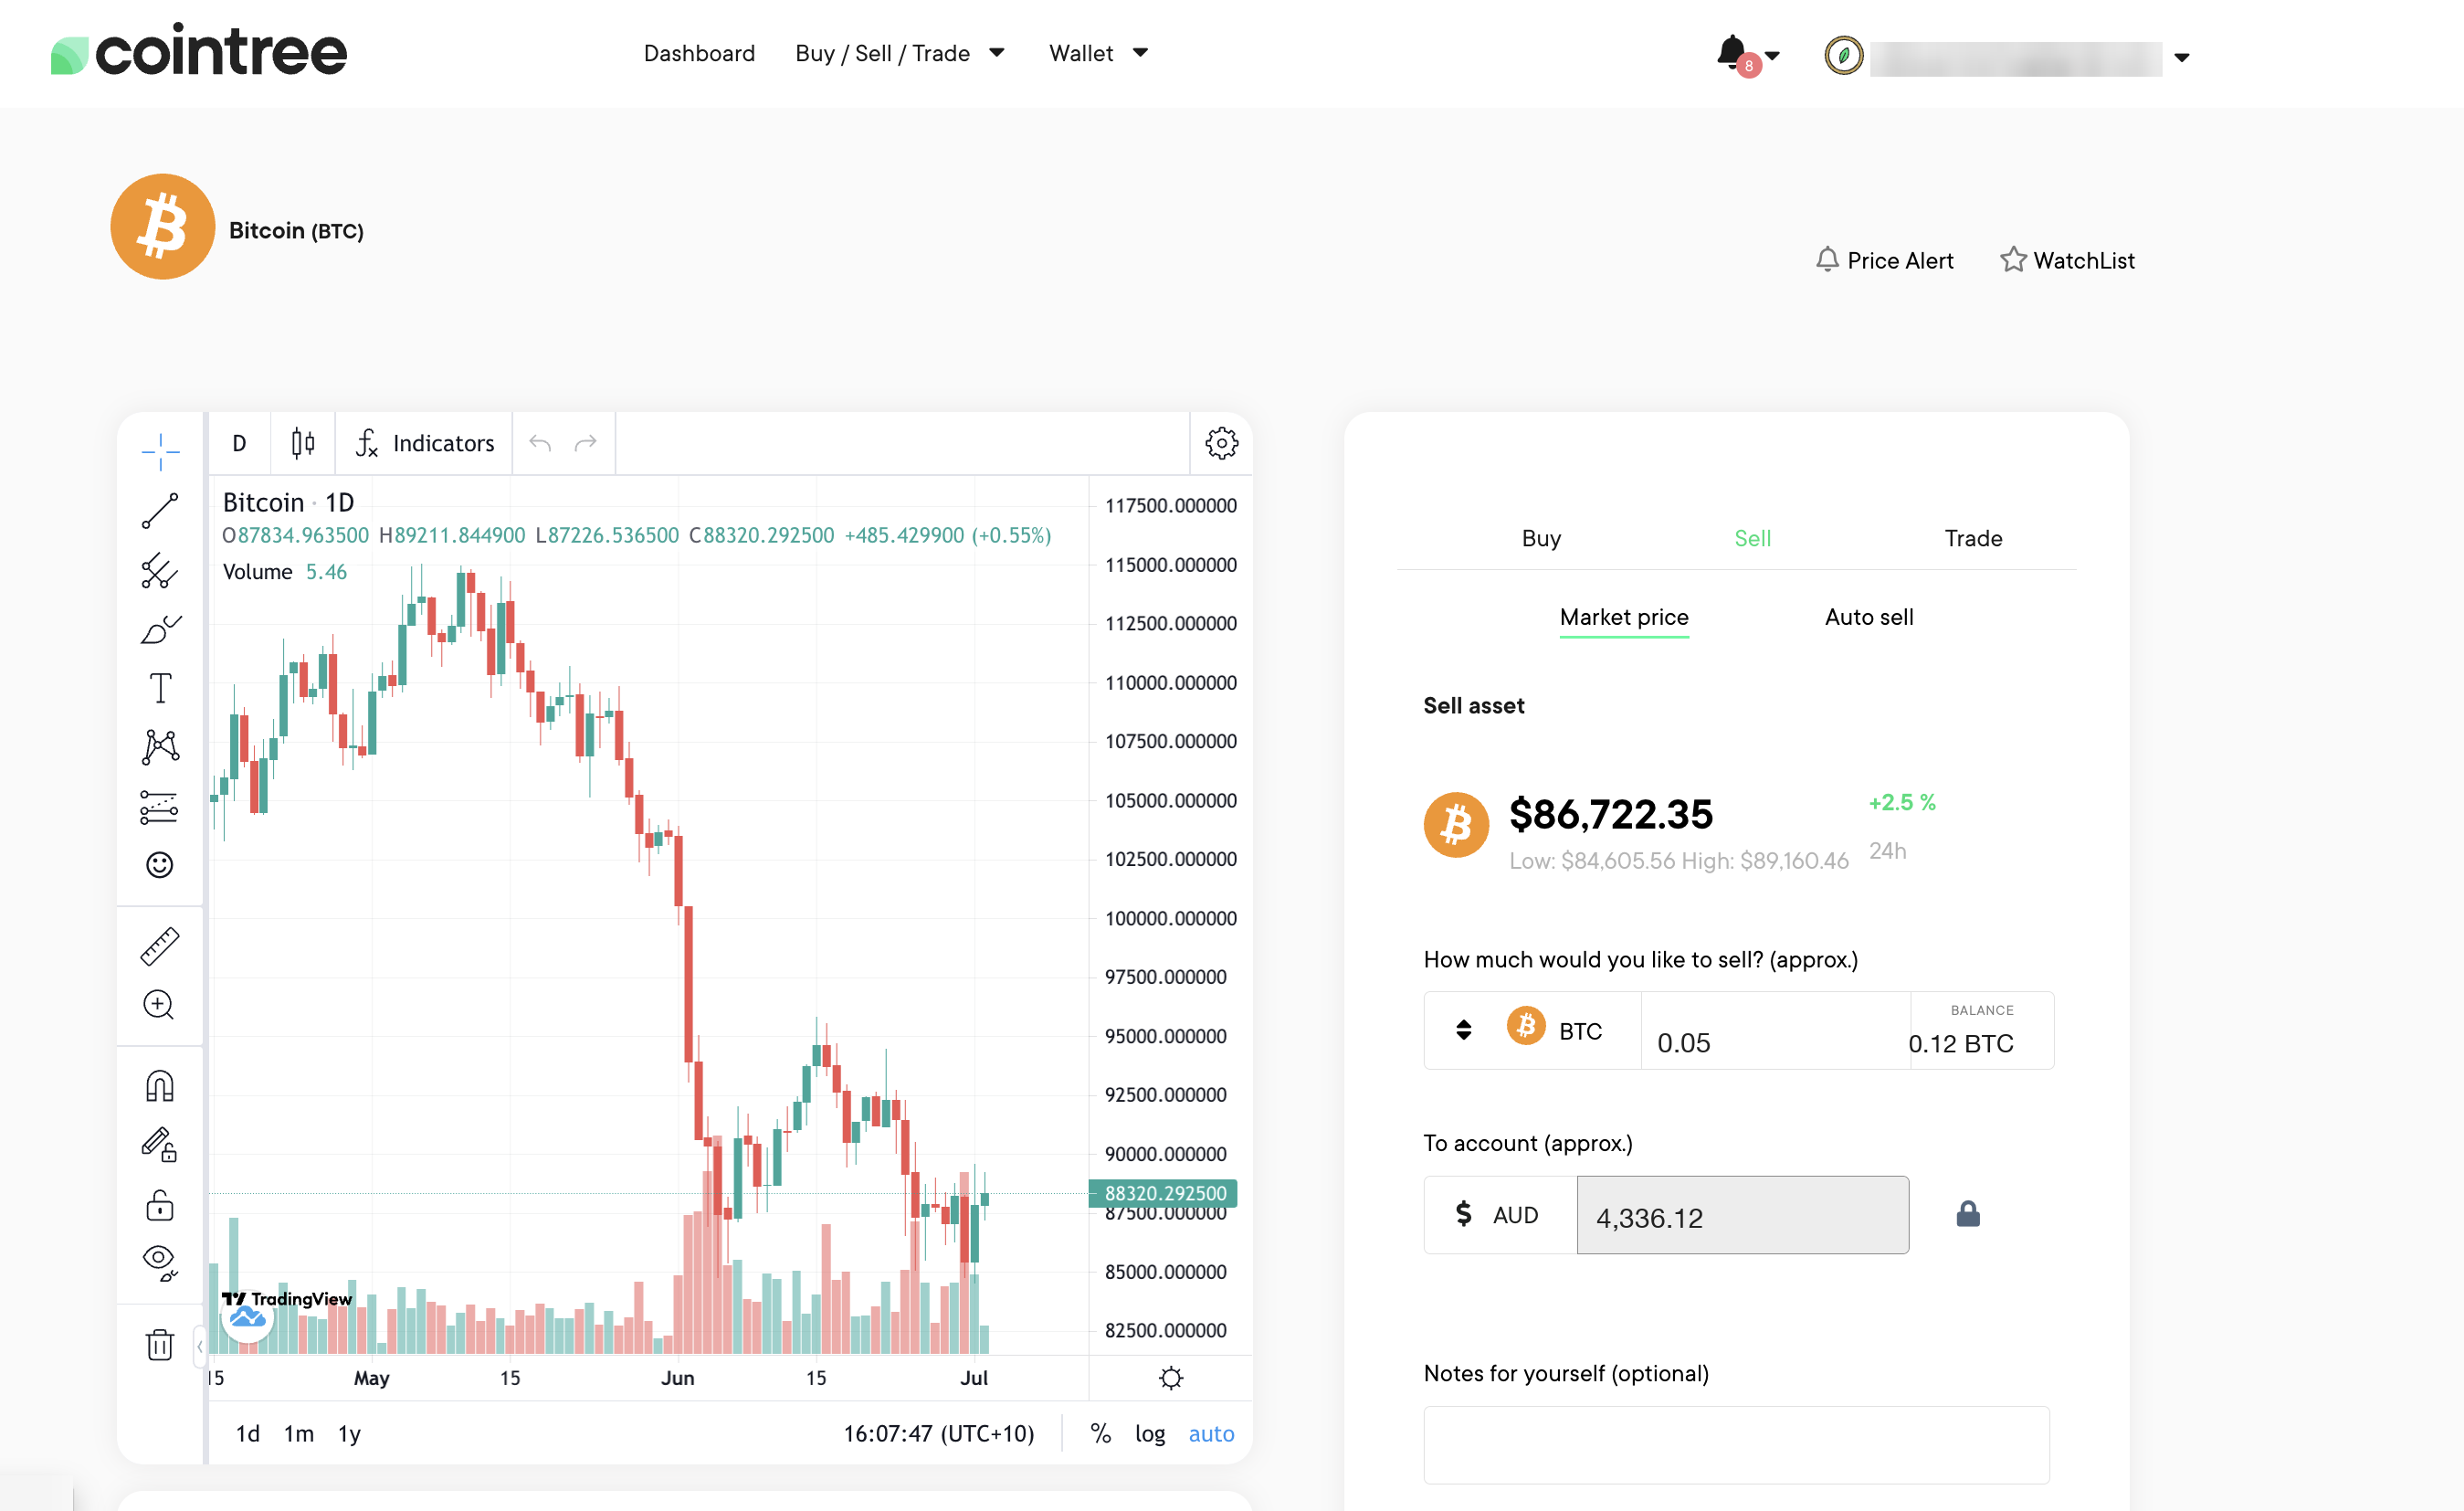Select Auto sell sub-tab
The width and height of the screenshot is (2464, 1511).
(1869, 617)
